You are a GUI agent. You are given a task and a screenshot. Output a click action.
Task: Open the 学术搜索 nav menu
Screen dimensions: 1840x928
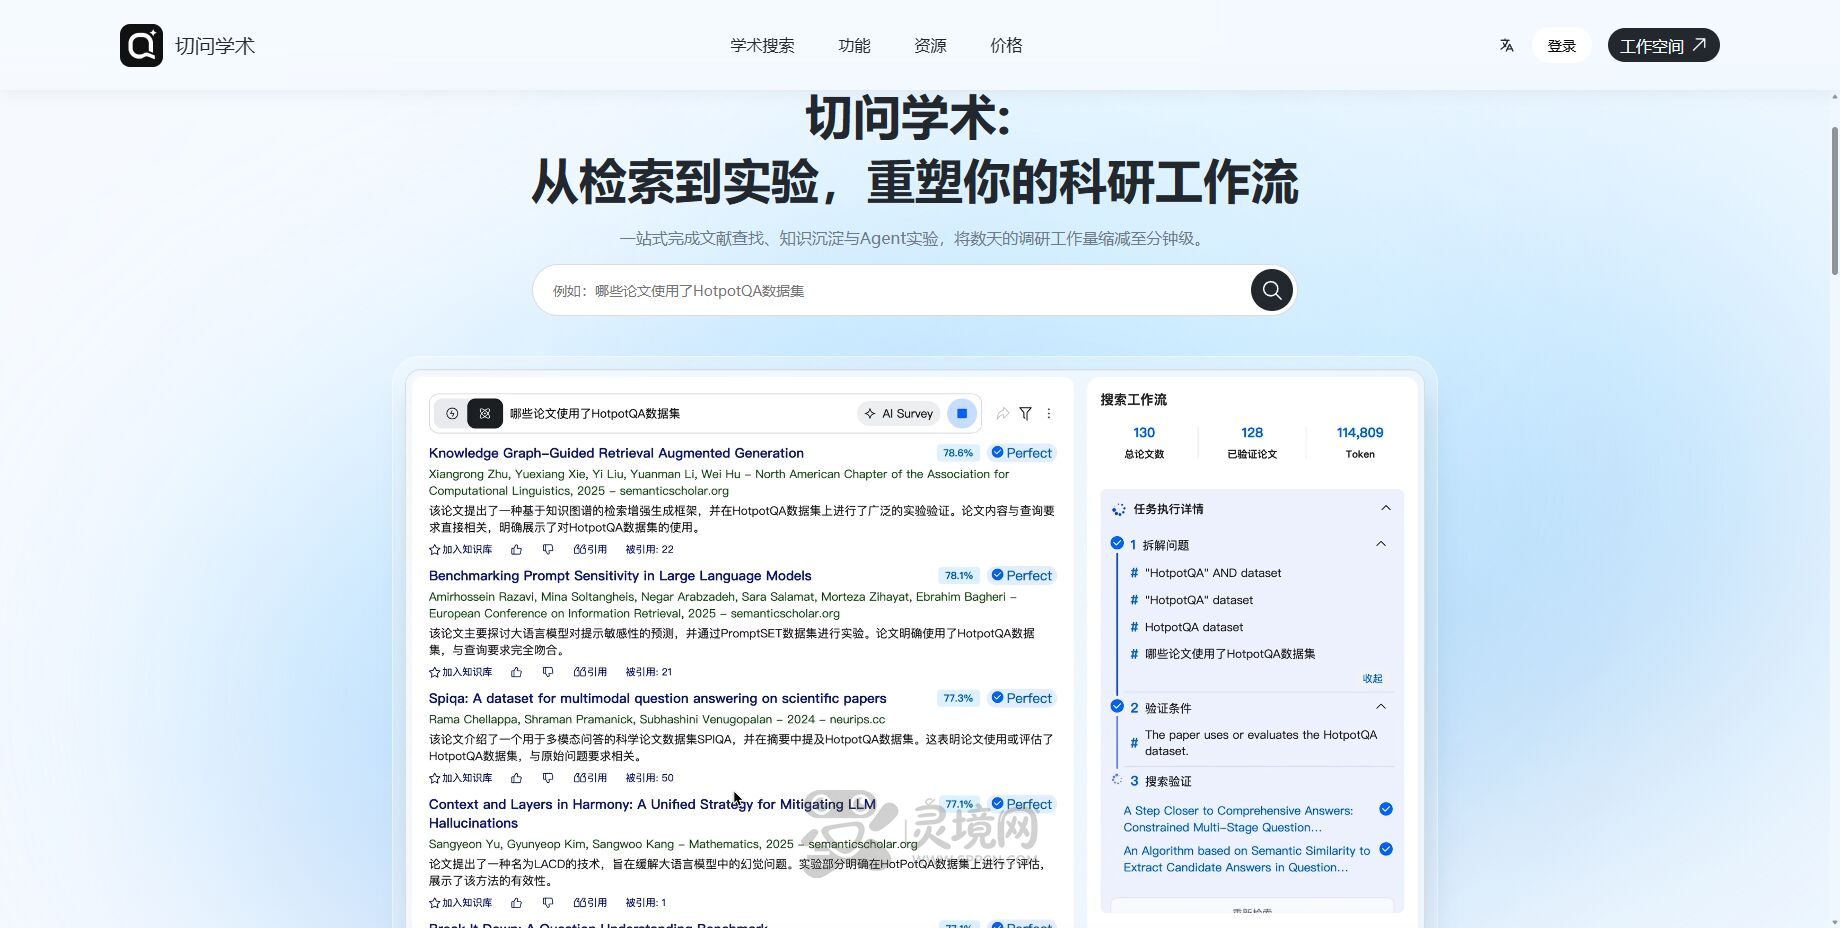762,45
